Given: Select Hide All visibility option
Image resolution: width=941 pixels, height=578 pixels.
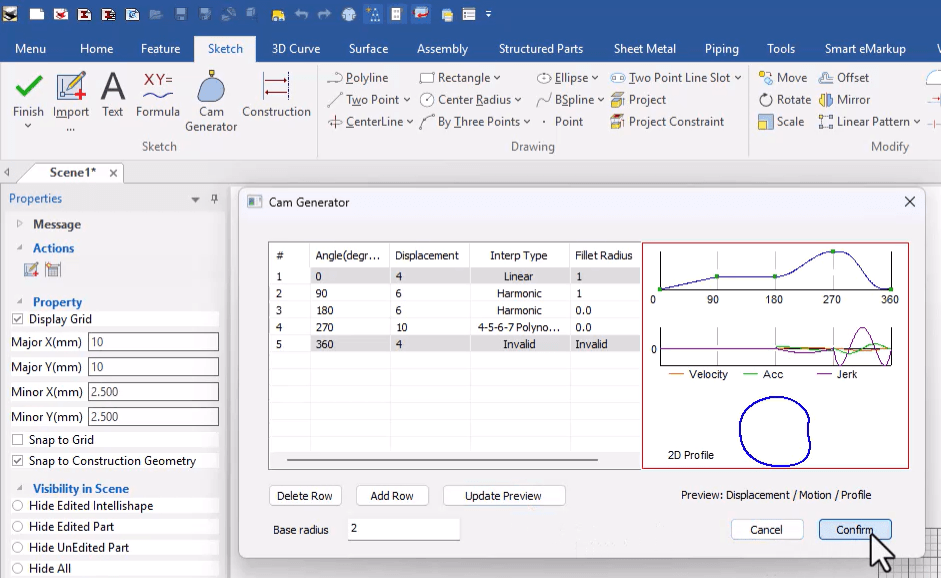Looking at the screenshot, I should tap(16, 567).
